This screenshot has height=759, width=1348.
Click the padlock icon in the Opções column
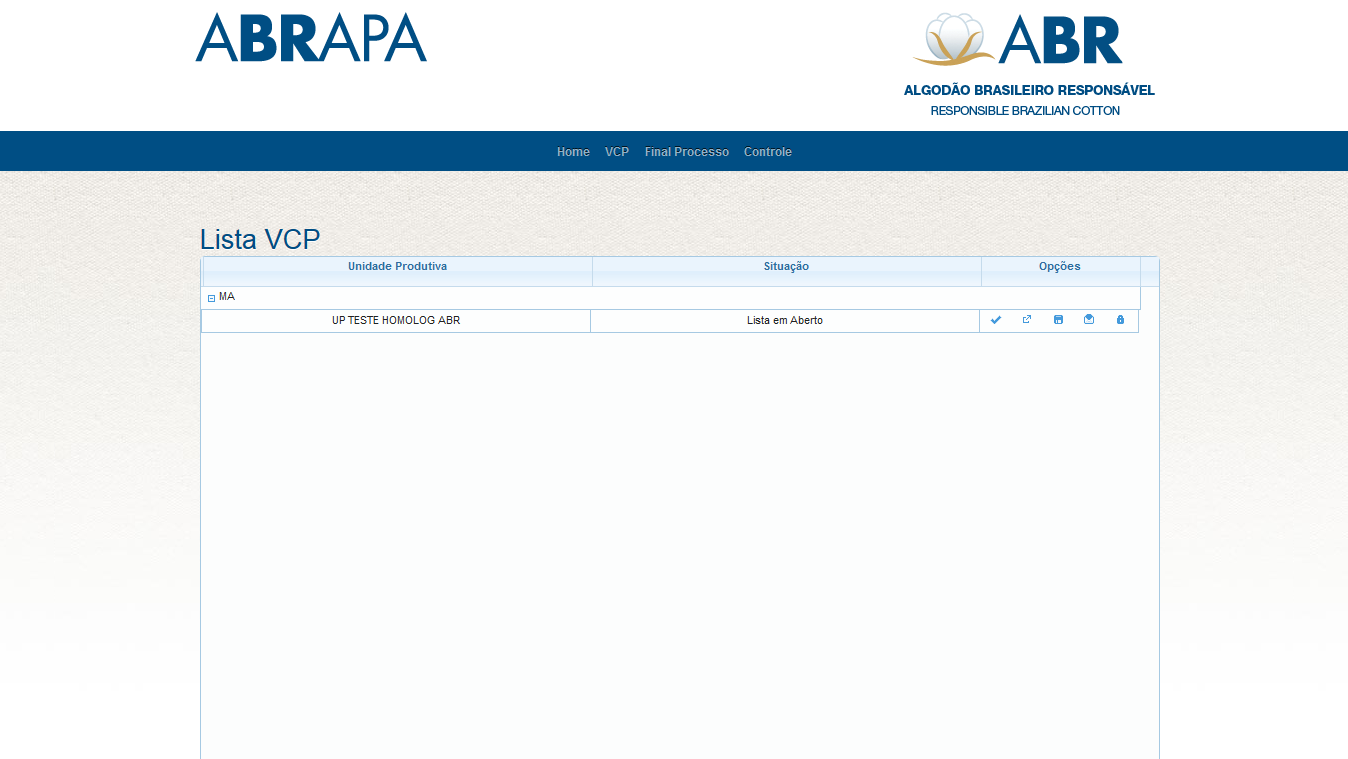[1120, 320]
